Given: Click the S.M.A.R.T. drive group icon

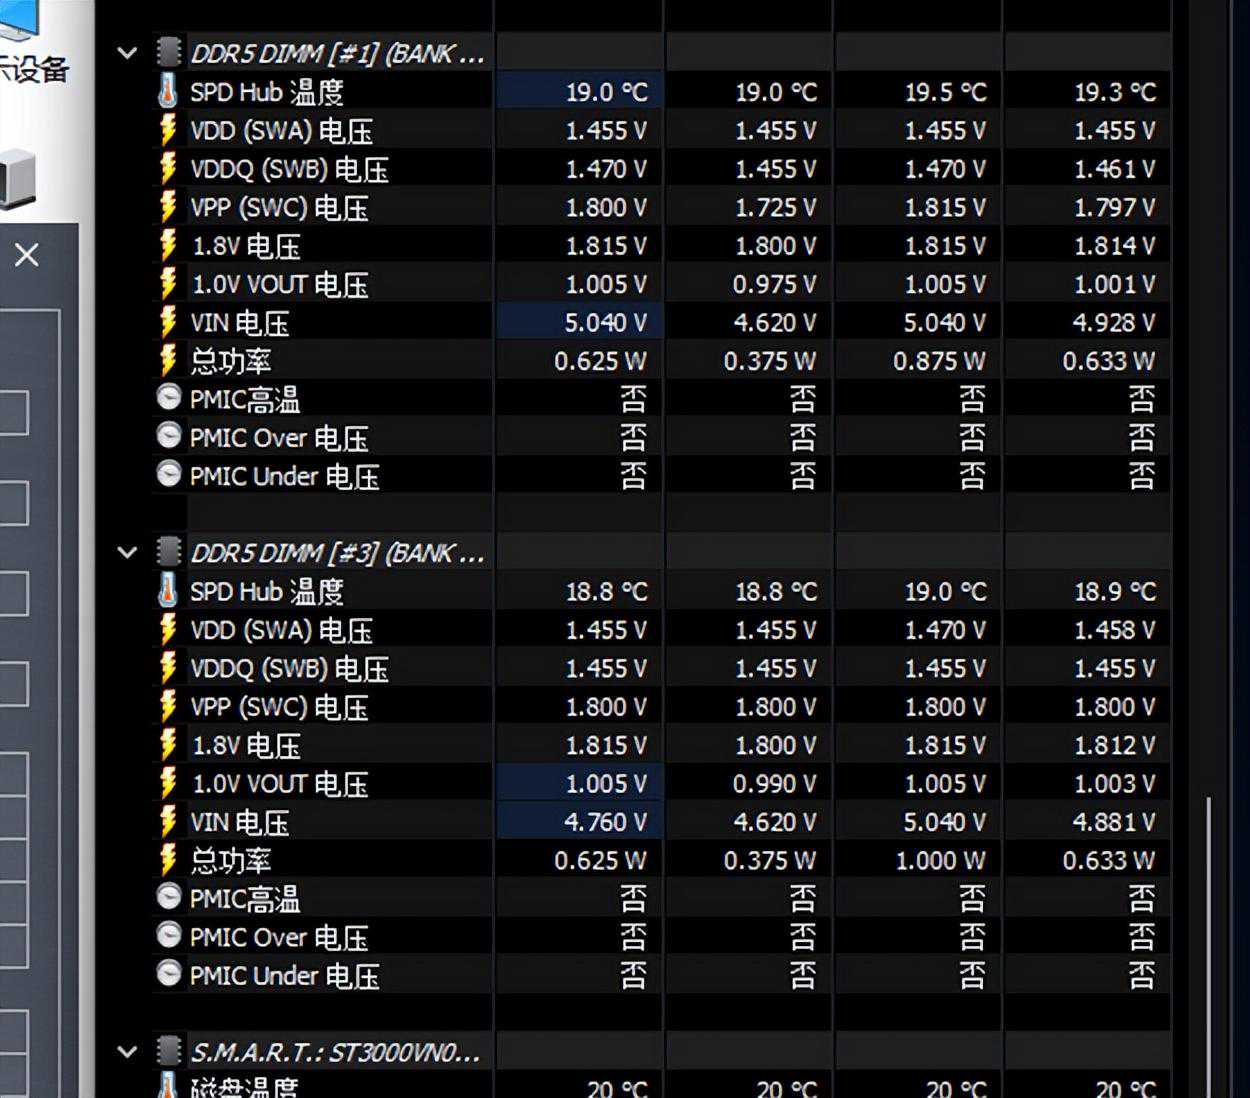Looking at the screenshot, I should [169, 1051].
